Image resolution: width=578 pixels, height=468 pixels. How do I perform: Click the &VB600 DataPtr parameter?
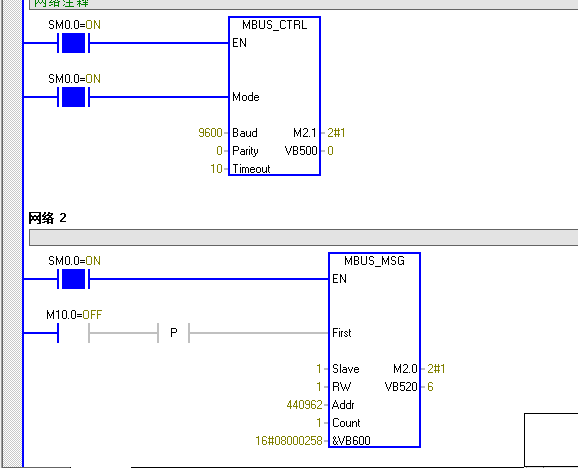(x=351, y=441)
